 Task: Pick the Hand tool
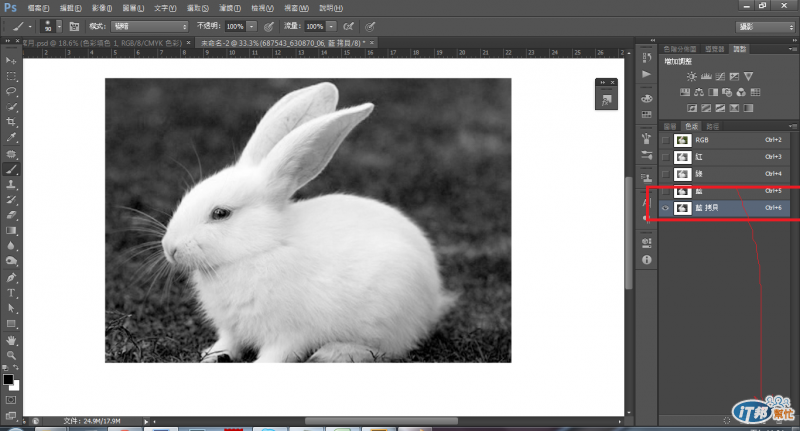pyautogui.click(x=11, y=340)
